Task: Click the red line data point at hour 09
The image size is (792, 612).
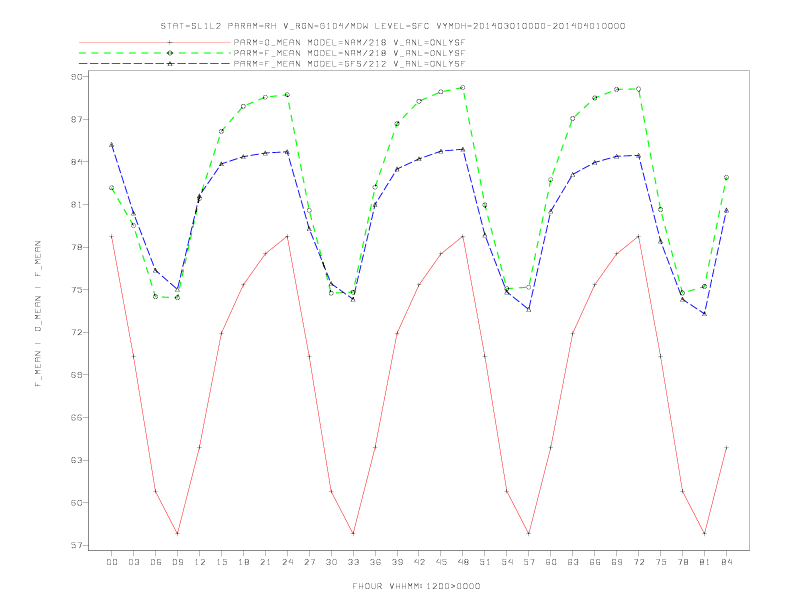Action: 177,533
